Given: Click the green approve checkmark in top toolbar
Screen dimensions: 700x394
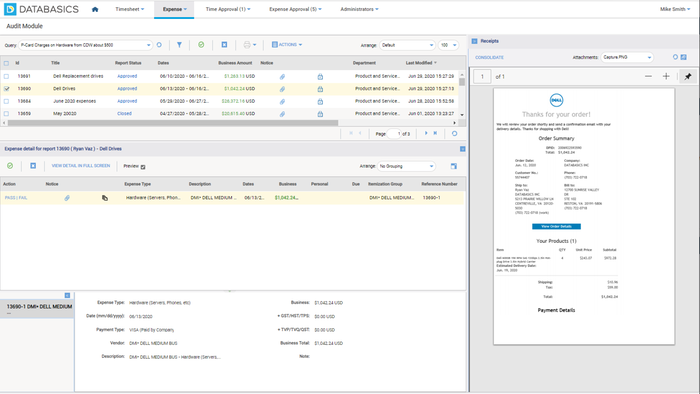Looking at the screenshot, I should click(x=201, y=45).
